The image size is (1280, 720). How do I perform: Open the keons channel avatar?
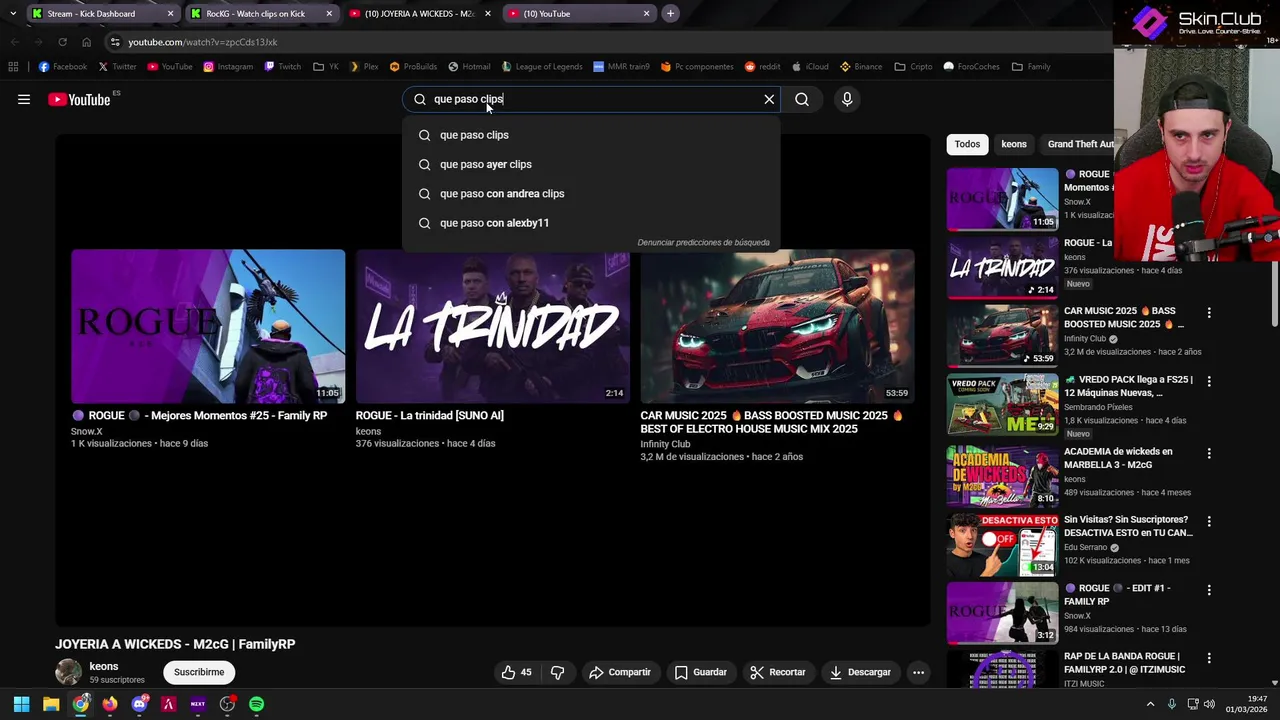68,672
